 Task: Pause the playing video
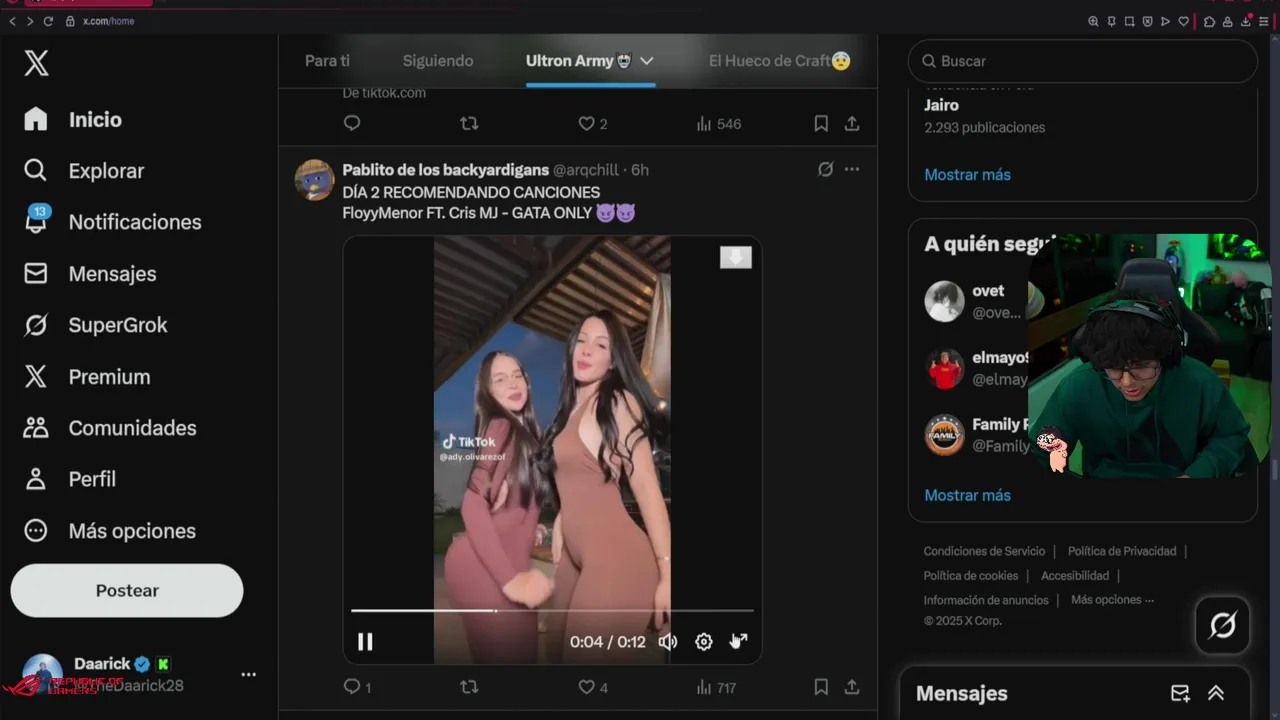[365, 642]
